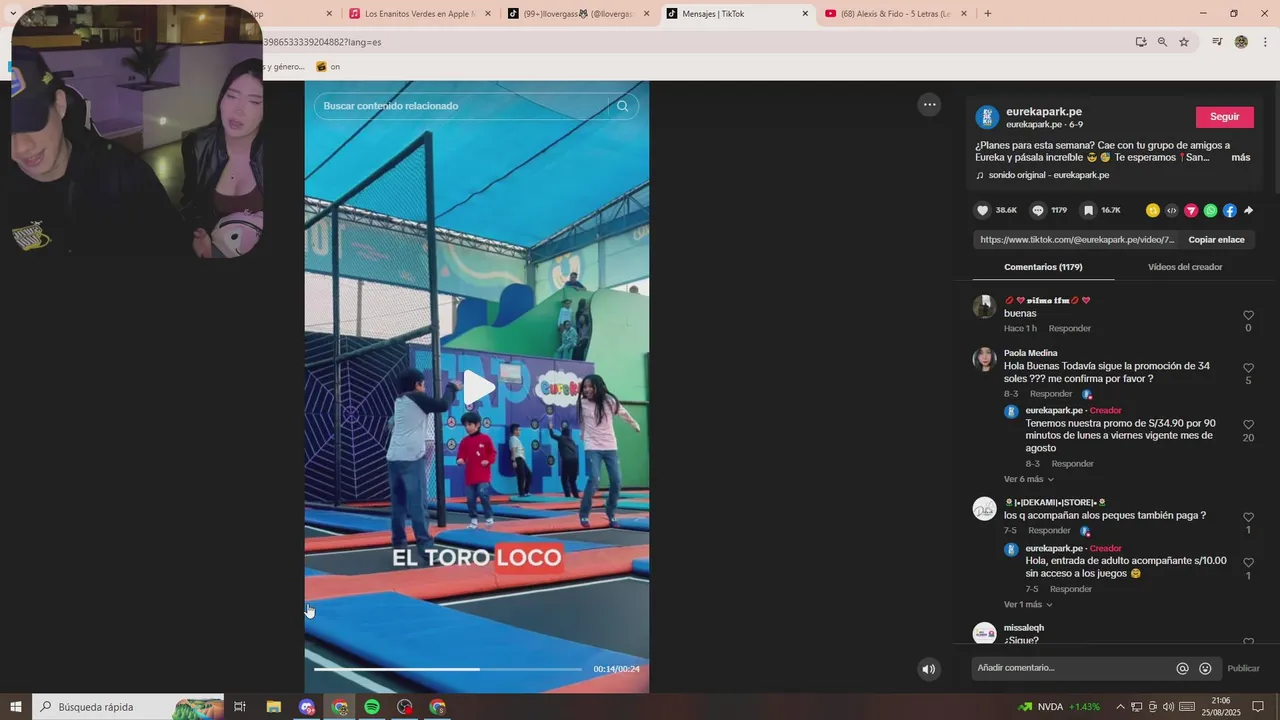The image size is (1280, 720).
Task: Open the media controls icon in Chrome toolbar
Action: [x=1217, y=42]
